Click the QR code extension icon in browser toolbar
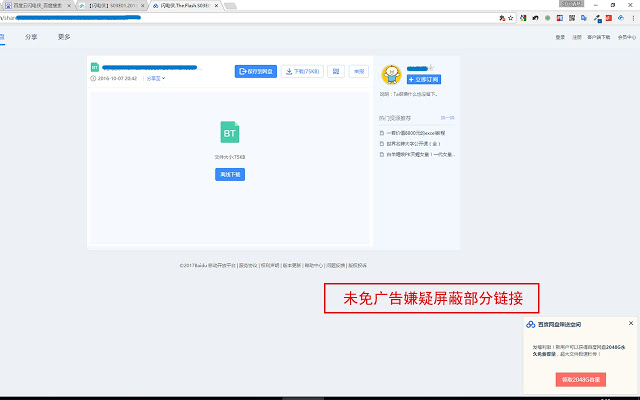This screenshot has height=400, width=640. (x=572, y=18)
